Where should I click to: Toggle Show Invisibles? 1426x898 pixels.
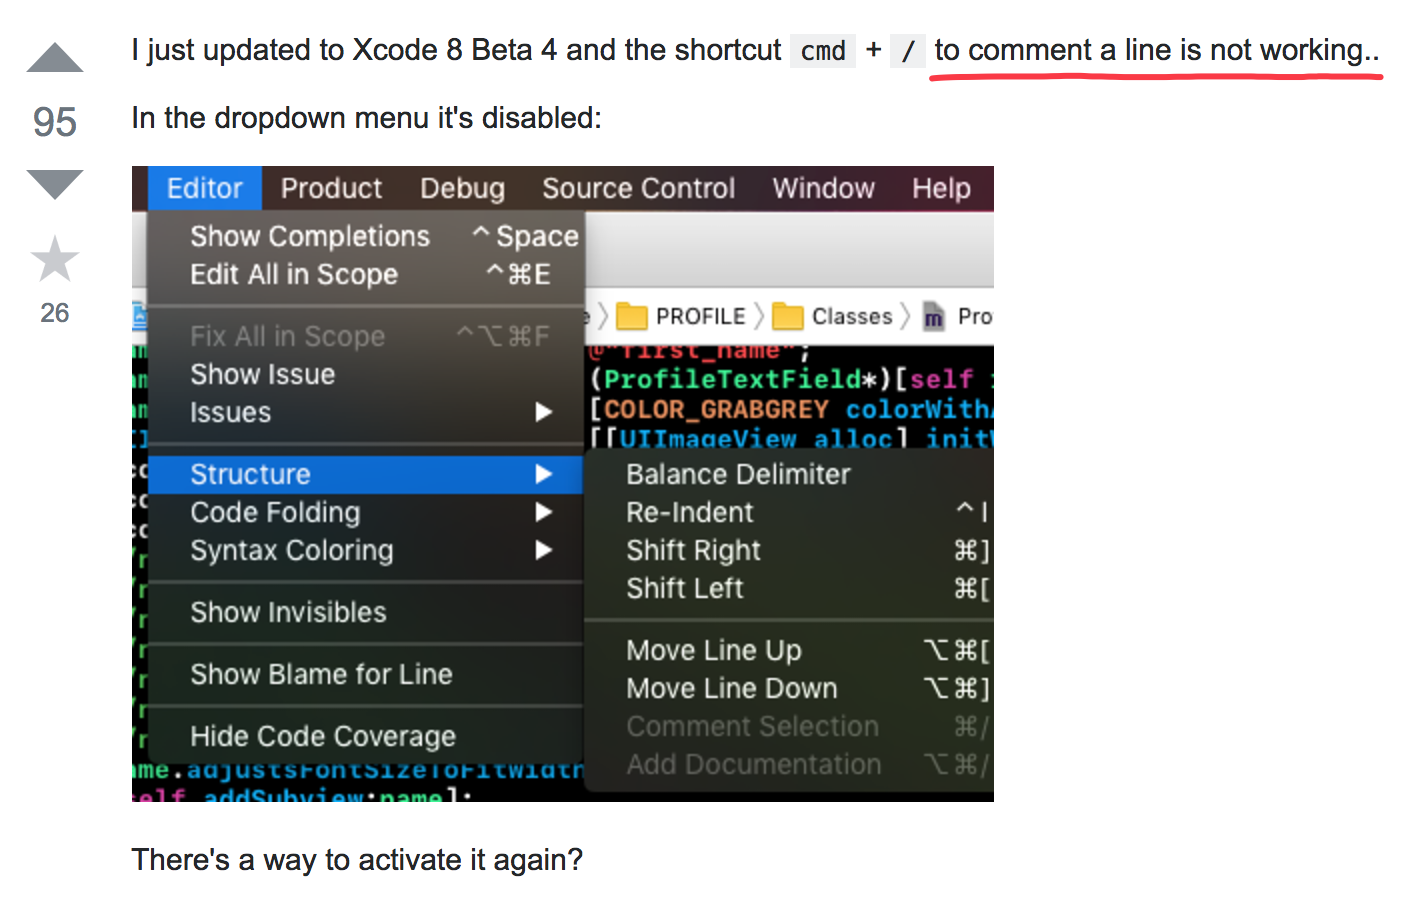366,612
